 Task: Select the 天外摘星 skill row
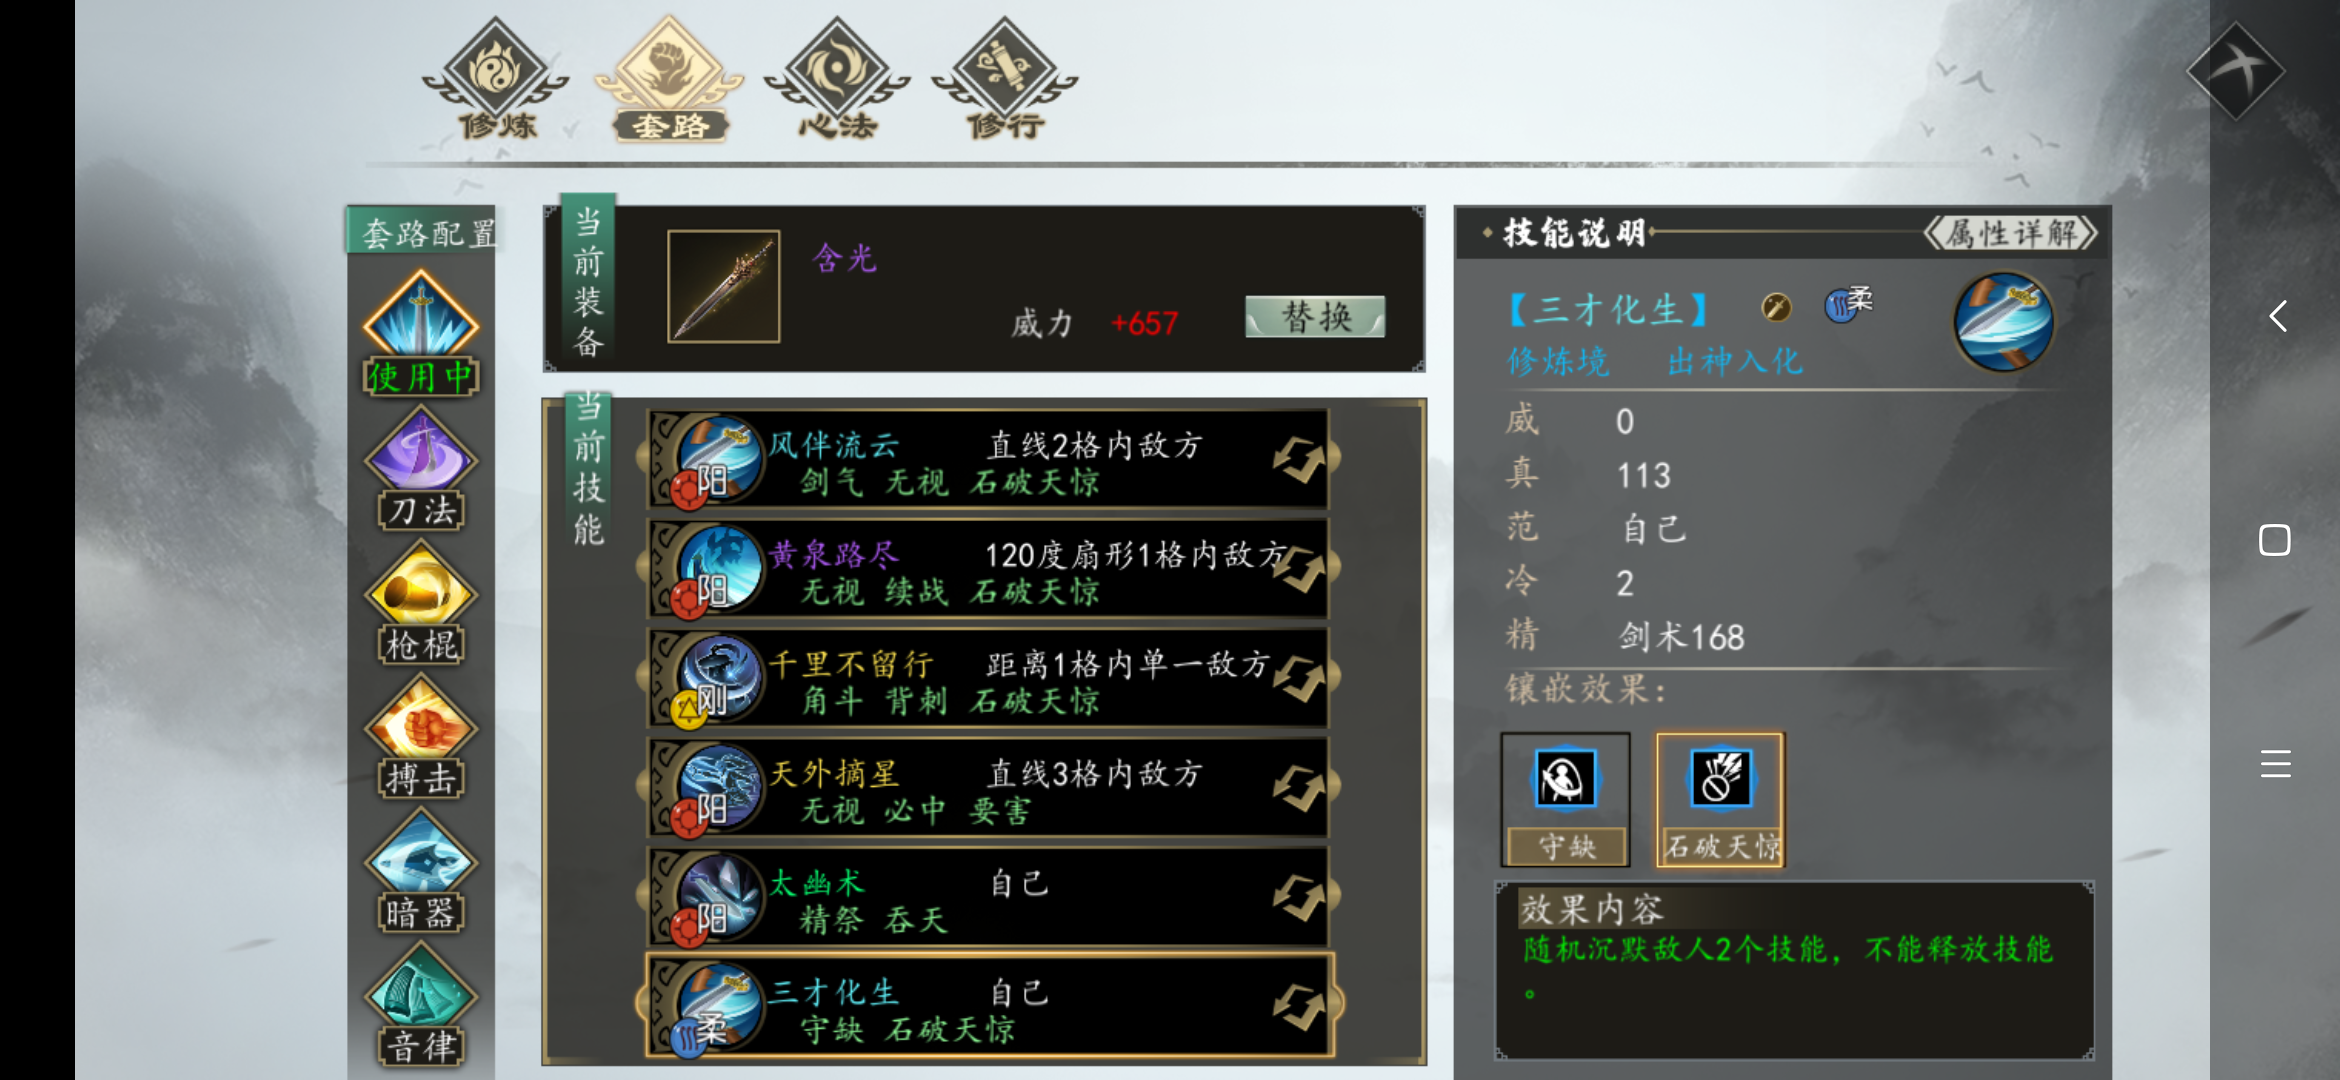point(988,788)
